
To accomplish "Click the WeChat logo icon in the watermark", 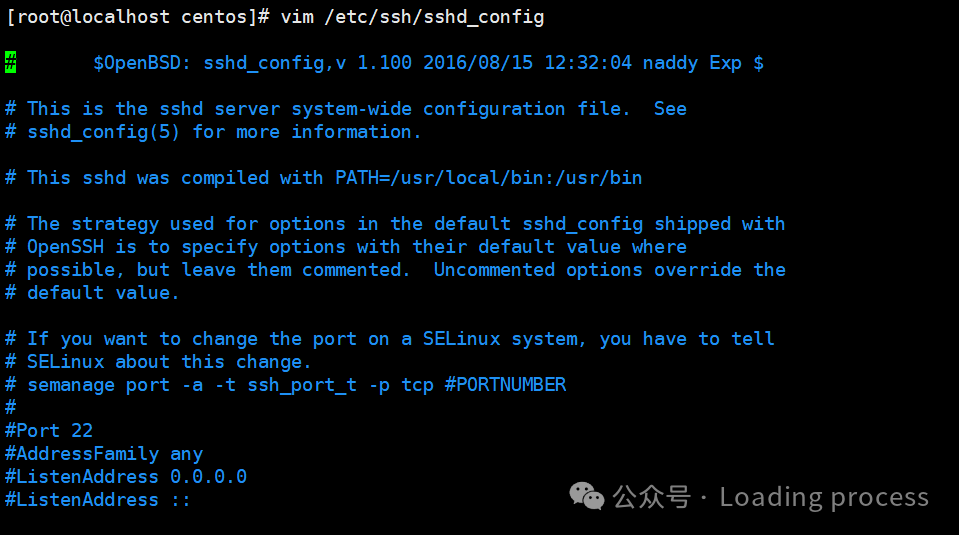I will (587, 496).
